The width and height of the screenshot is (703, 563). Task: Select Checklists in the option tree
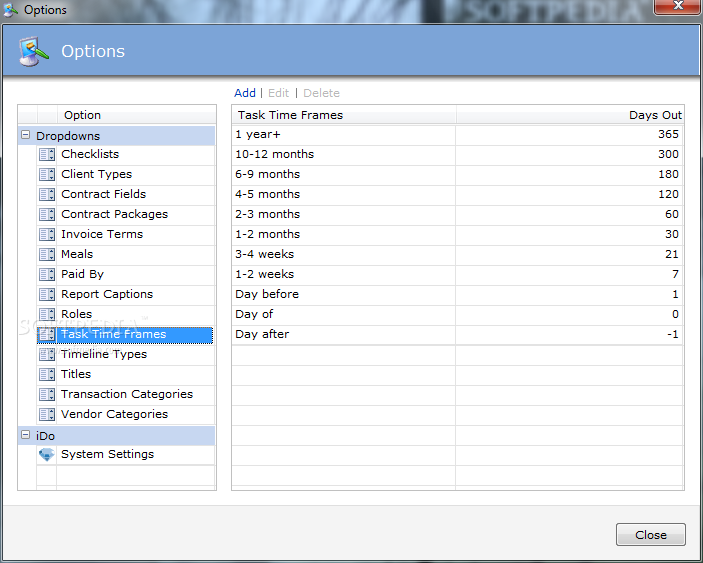(126, 155)
